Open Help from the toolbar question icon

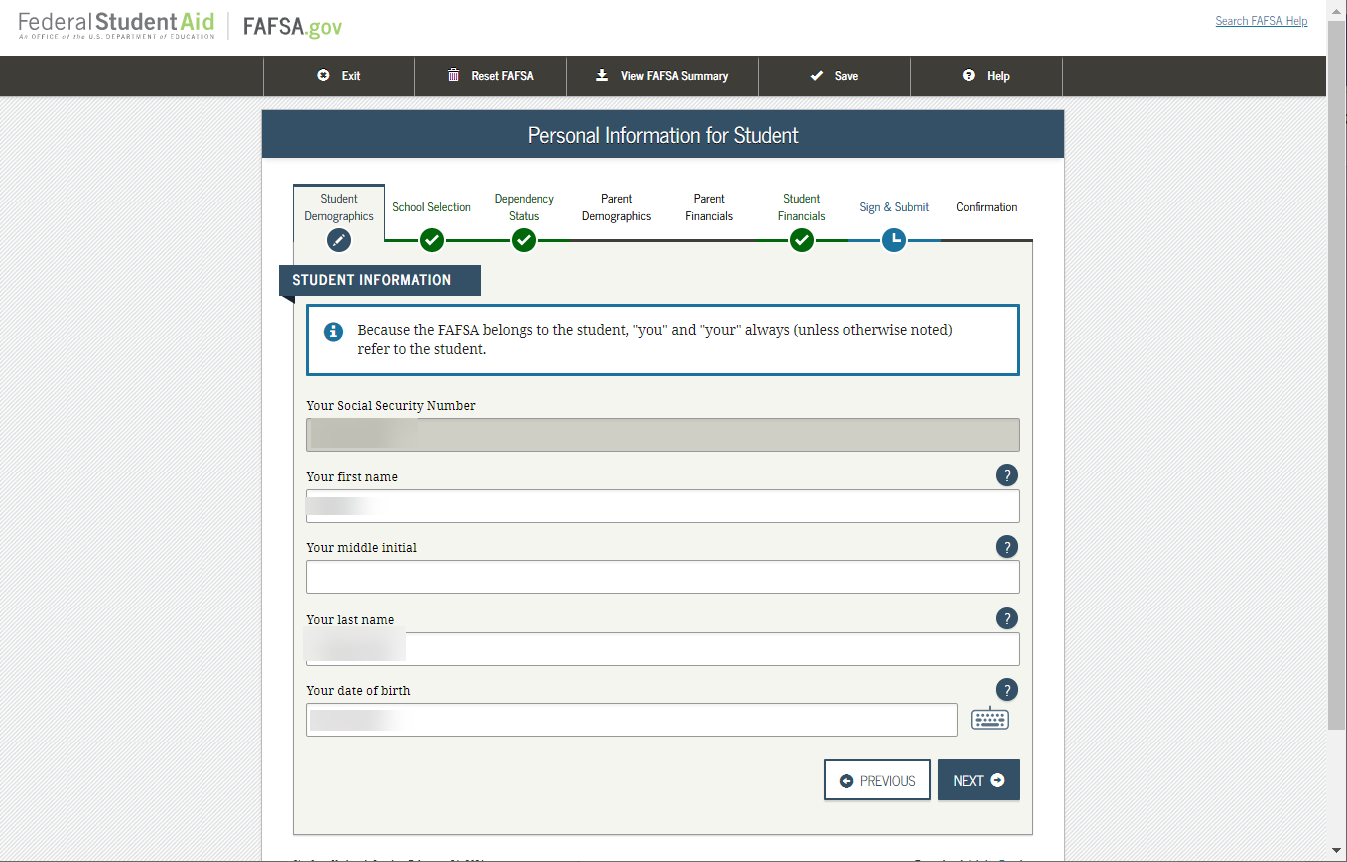pos(968,76)
